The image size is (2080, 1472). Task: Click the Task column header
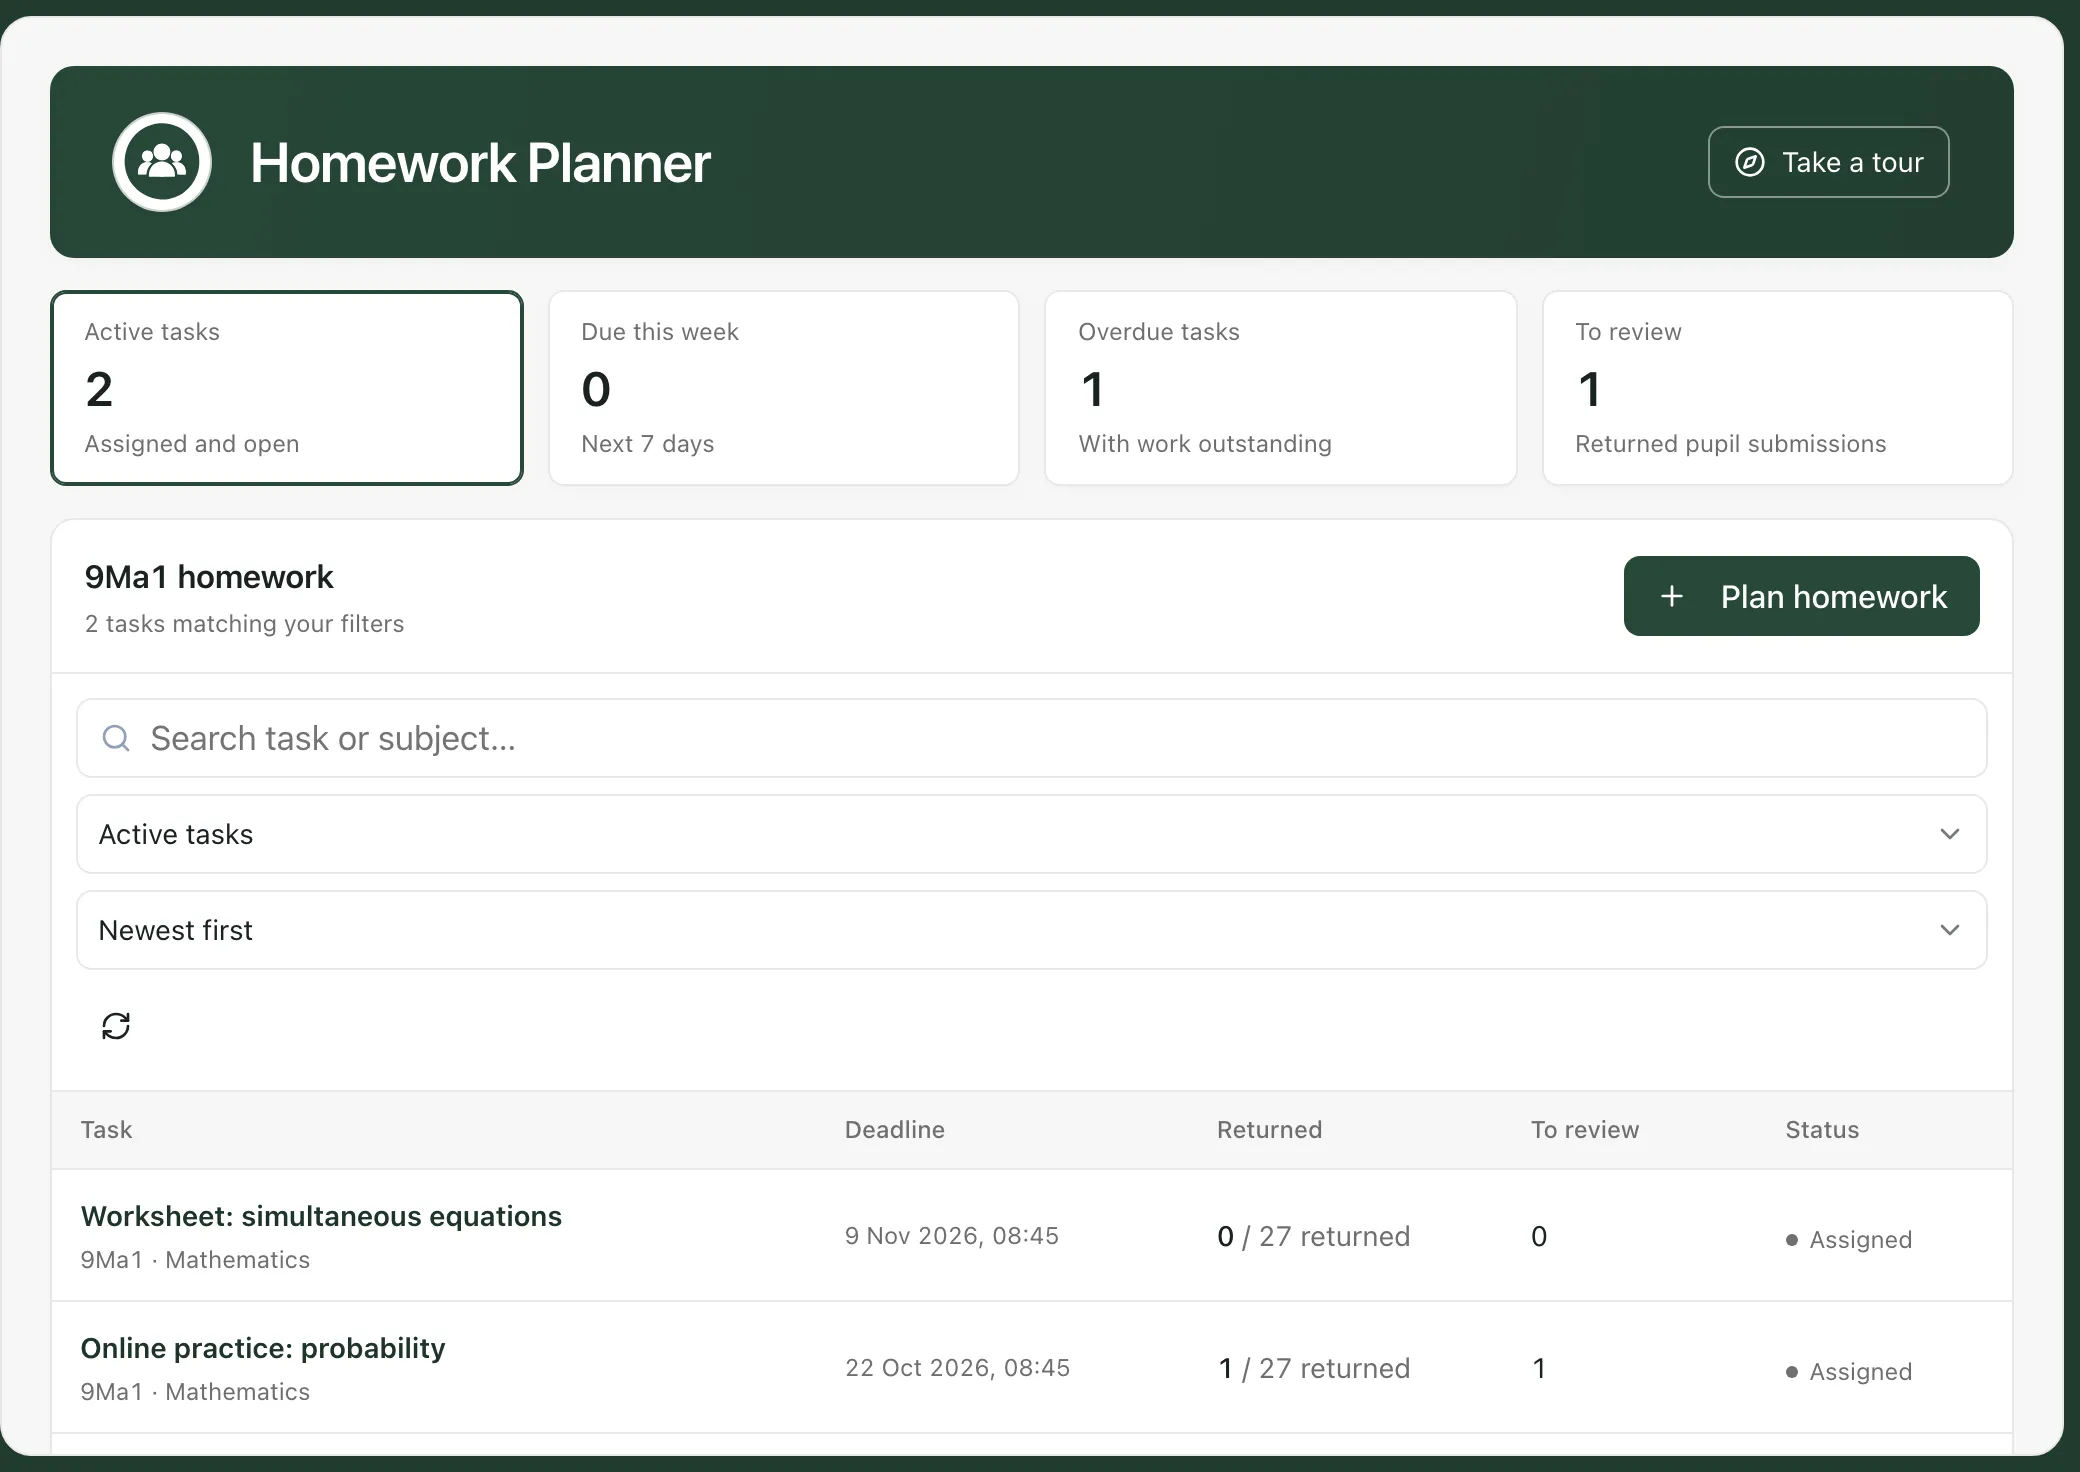coord(106,1130)
